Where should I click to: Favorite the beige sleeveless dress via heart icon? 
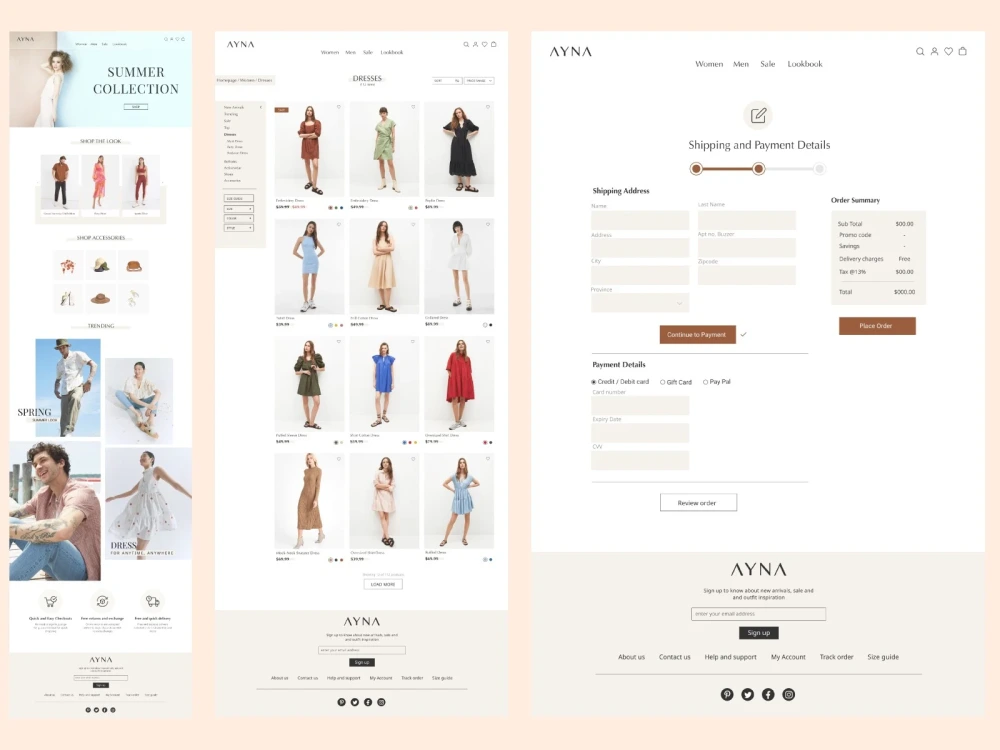[x=413, y=224]
